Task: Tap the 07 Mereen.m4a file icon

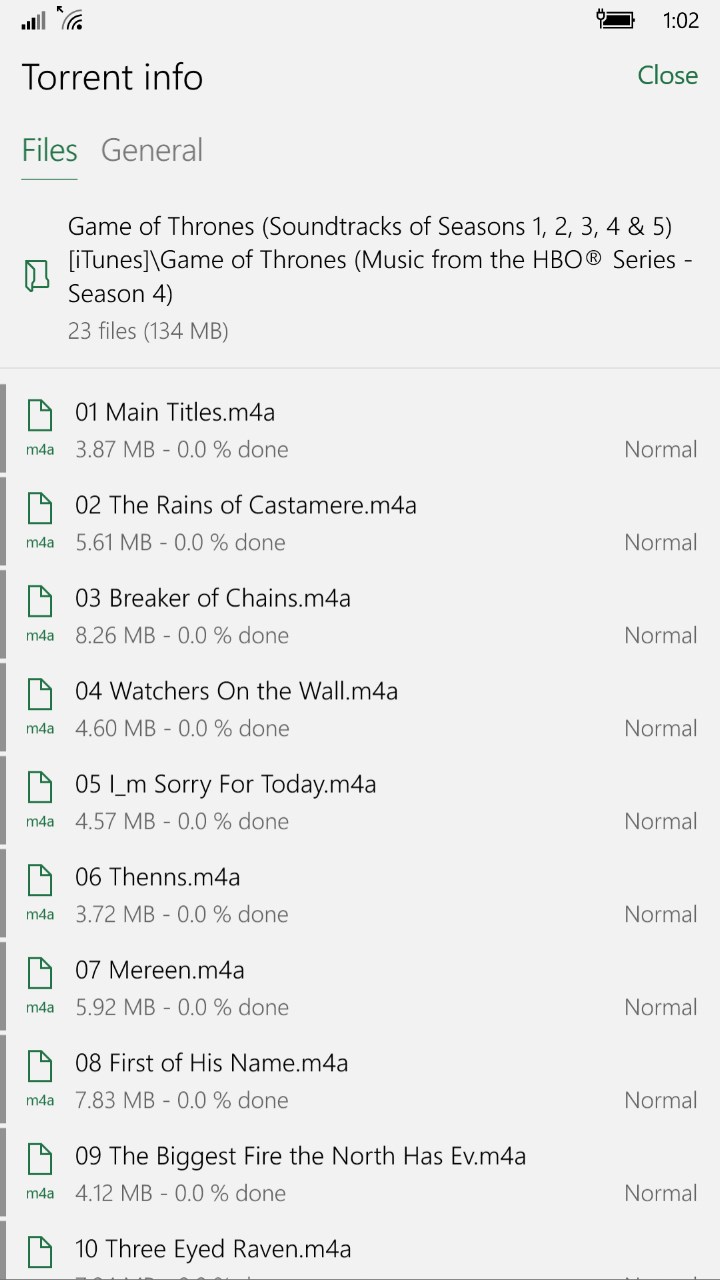Action: 40,973
